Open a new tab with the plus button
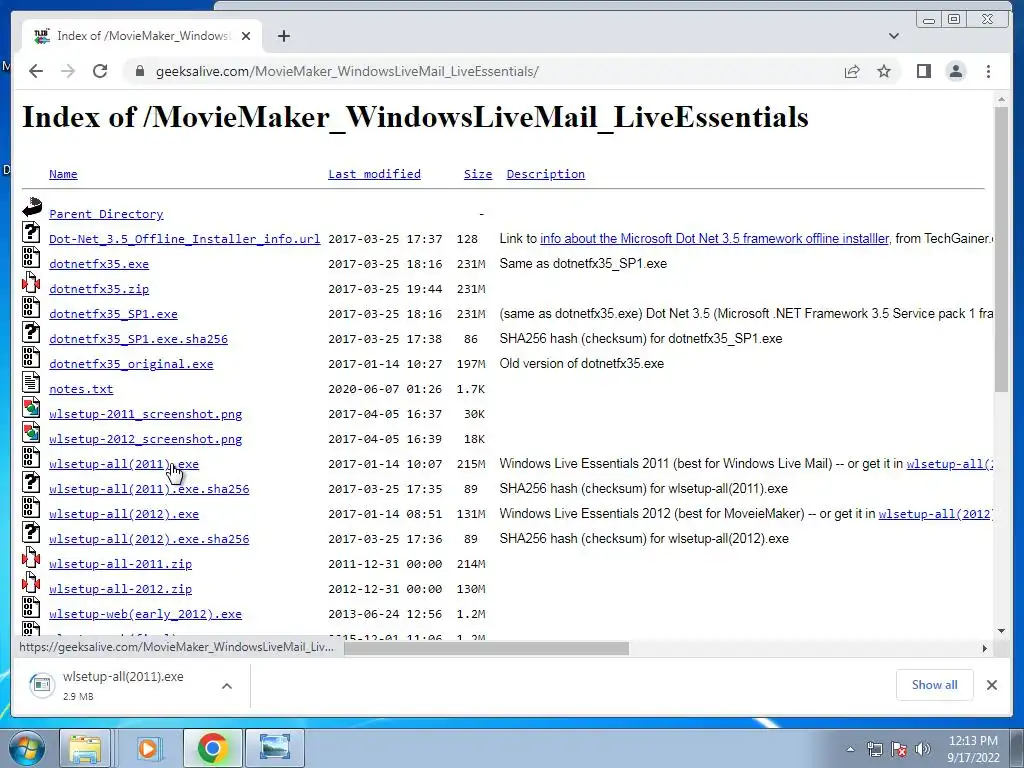Screen dimensions: 1024x768 [x=283, y=36]
